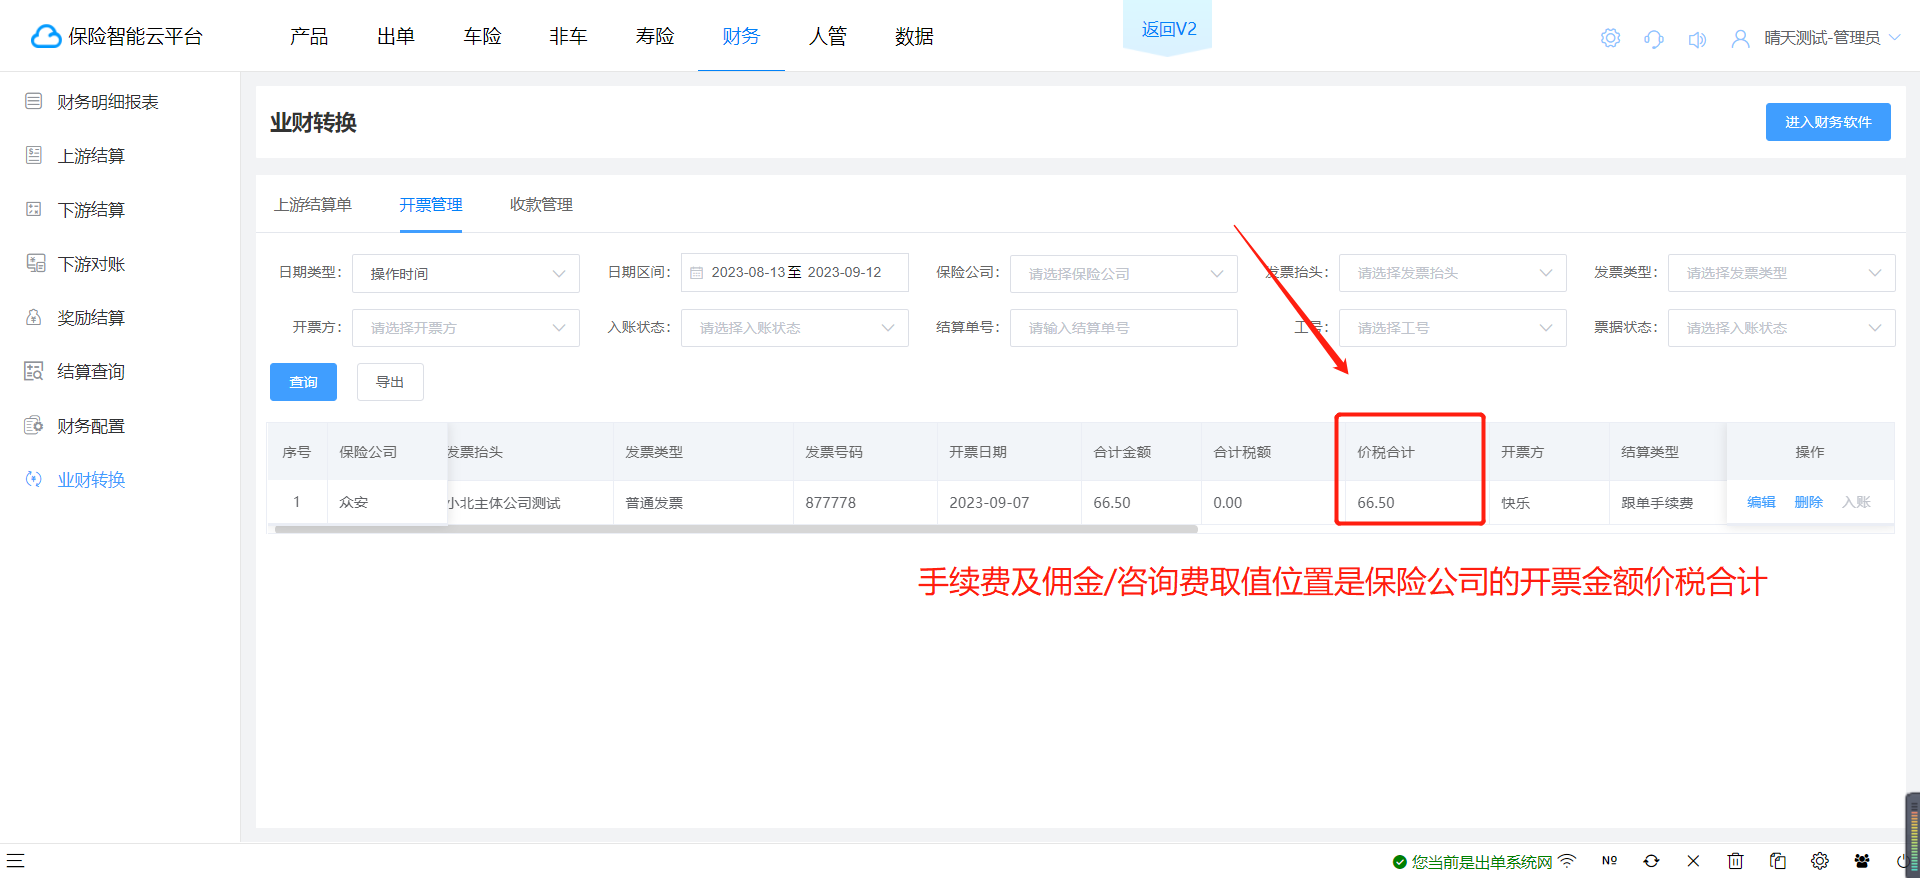
Task: Click the clipboard copy icon in status bar
Action: pos(1777,860)
